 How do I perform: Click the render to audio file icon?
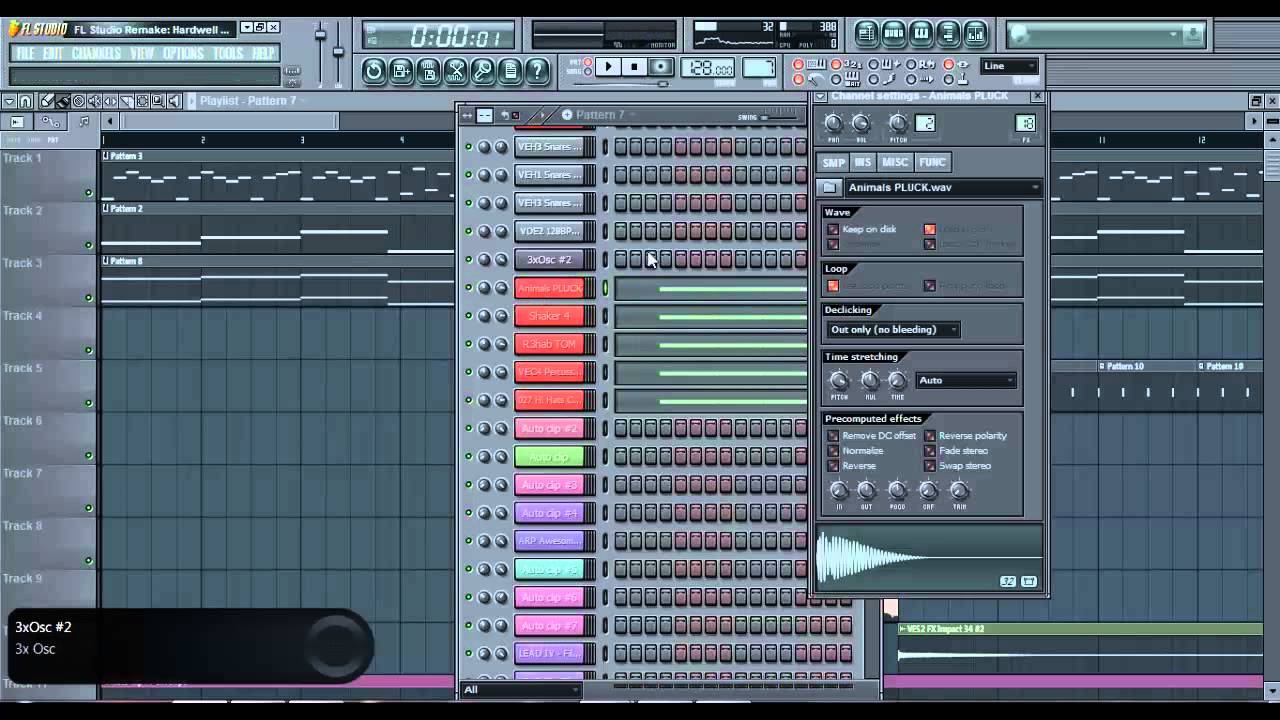click(x=428, y=70)
